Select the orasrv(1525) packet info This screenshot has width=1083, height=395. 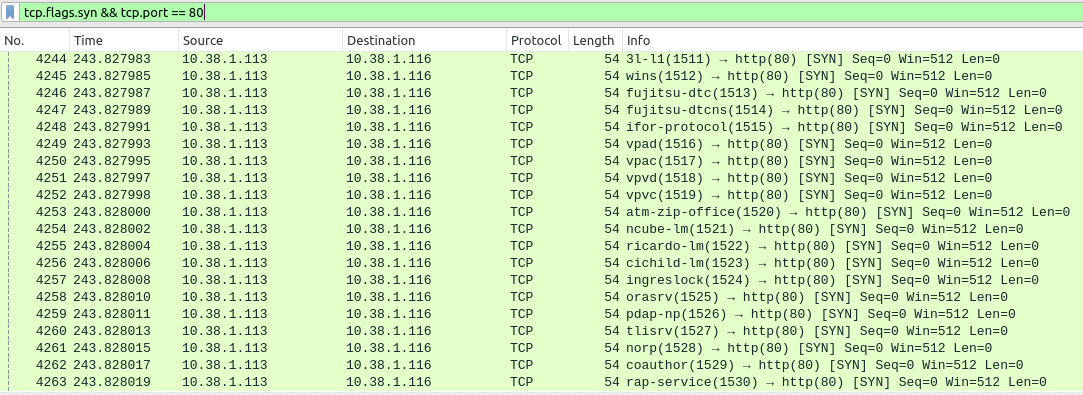[816, 297]
